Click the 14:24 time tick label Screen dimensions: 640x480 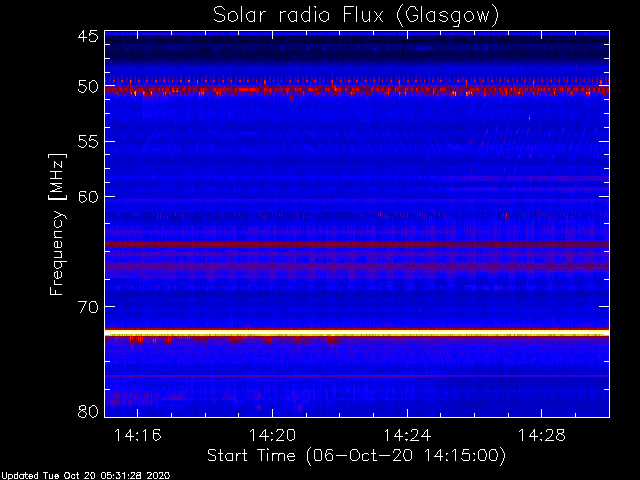(407, 435)
